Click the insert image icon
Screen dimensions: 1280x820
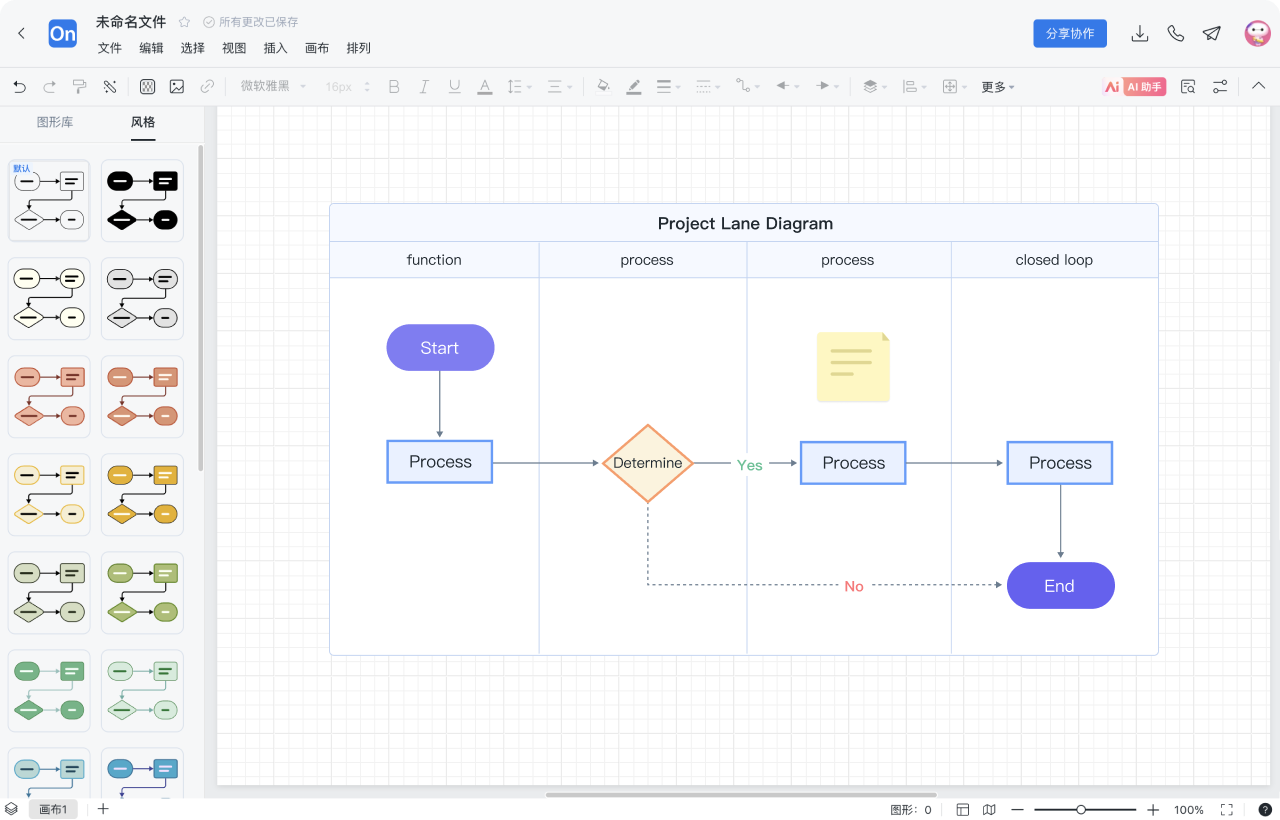pyautogui.click(x=177, y=87)
